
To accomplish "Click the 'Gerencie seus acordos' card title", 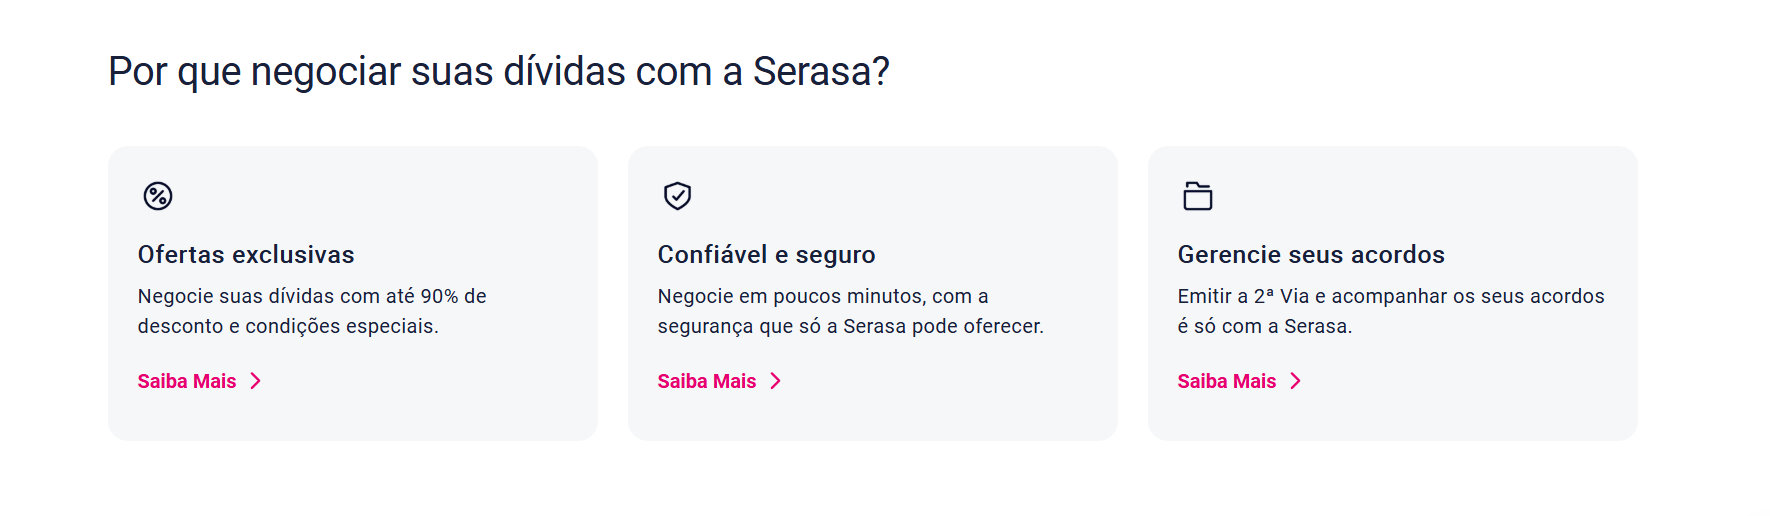I will (x=1311, y=255).
